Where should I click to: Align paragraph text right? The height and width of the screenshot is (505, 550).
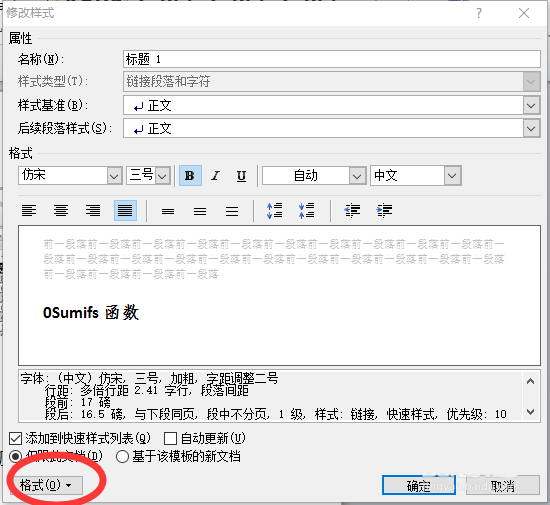(x=93, y=211)
